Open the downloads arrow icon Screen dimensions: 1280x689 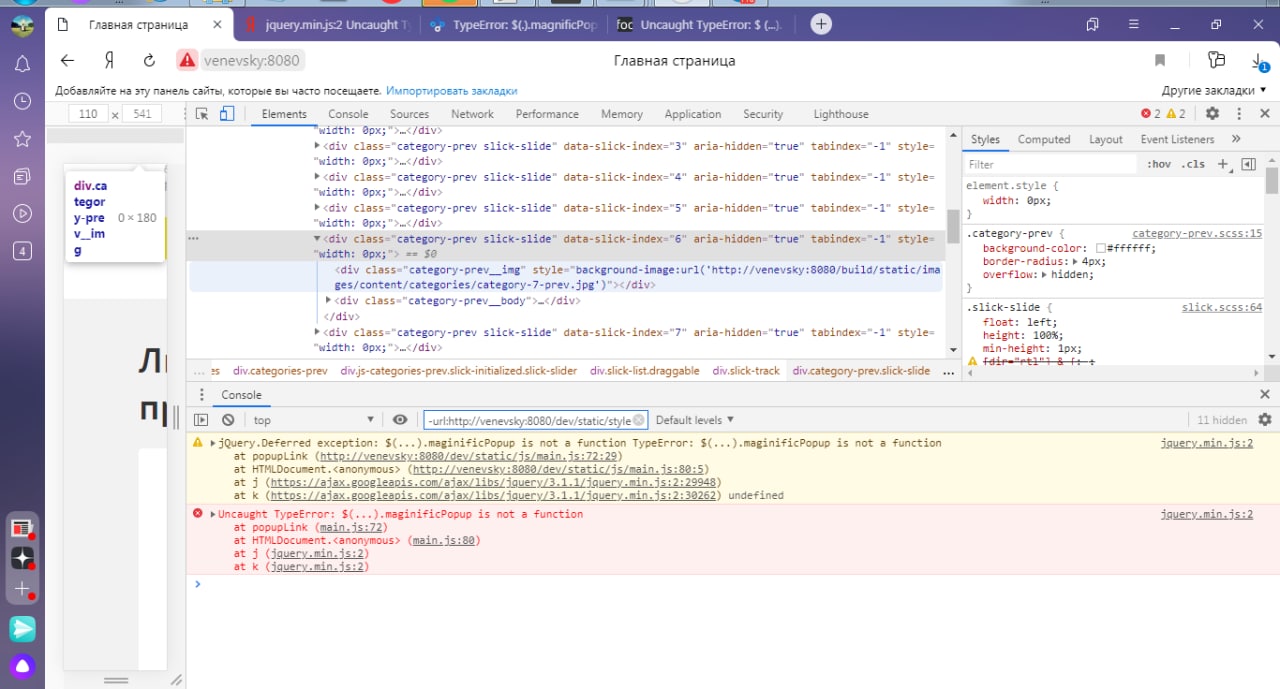pyautogui.click(x=1258, y=61)
